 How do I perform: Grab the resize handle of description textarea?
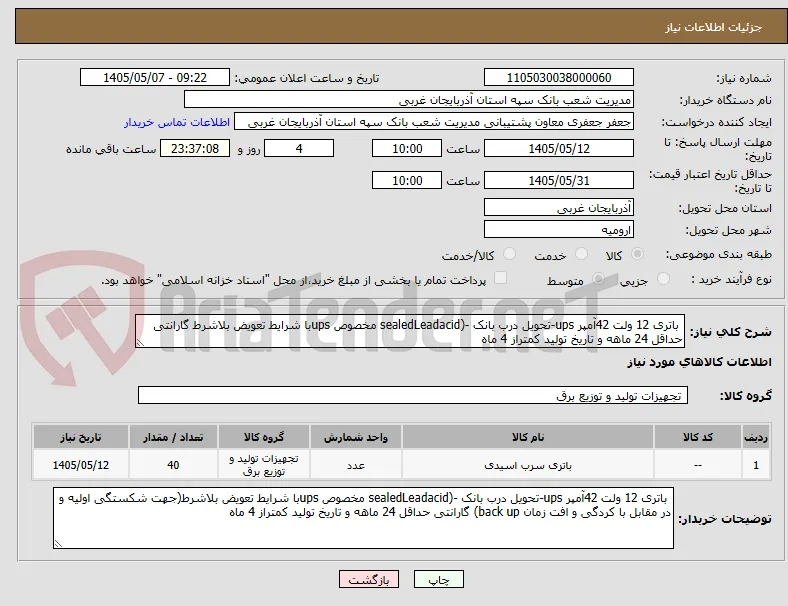(x=140, y=343)
